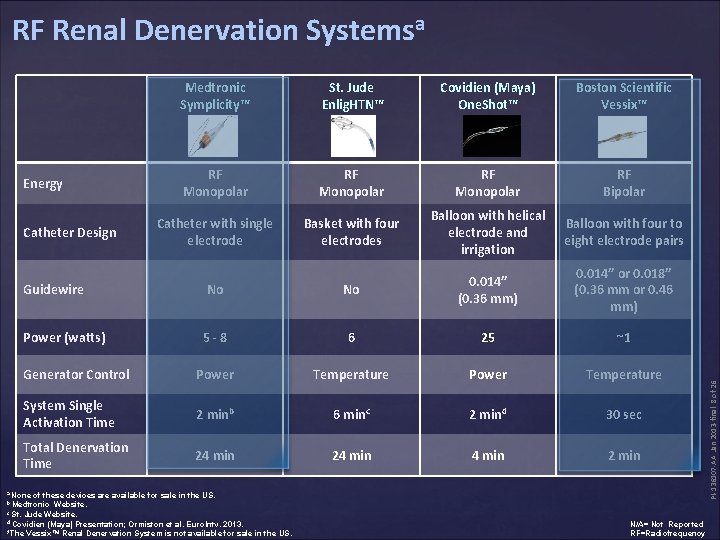
Task: Click the Guidewire 'No' cell under St. Jude
Action: (351, 289)
